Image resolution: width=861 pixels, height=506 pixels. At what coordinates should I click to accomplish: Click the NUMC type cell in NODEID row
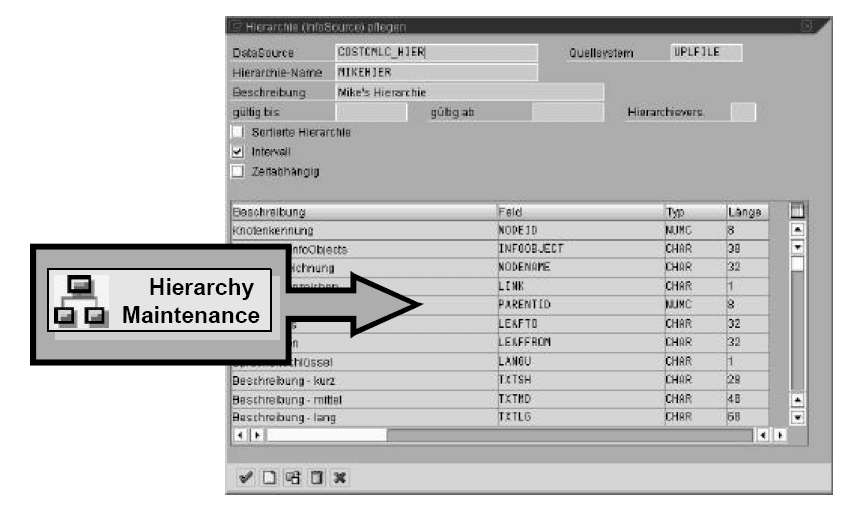coord(695,230)
